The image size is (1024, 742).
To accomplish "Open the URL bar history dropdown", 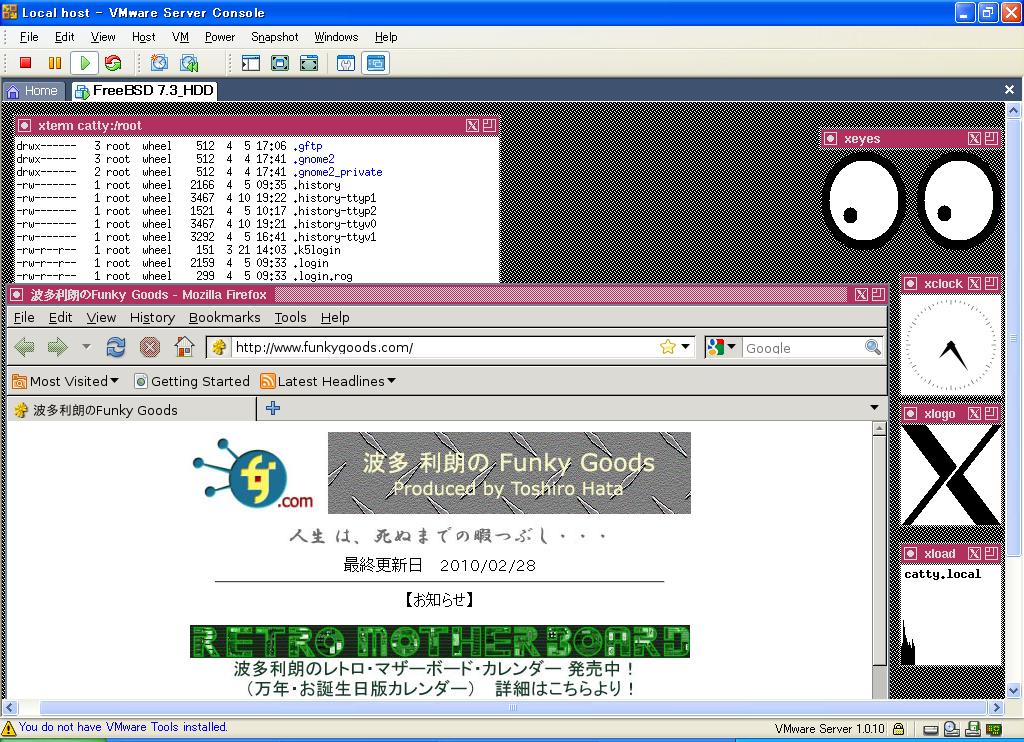I will (685, 347).
